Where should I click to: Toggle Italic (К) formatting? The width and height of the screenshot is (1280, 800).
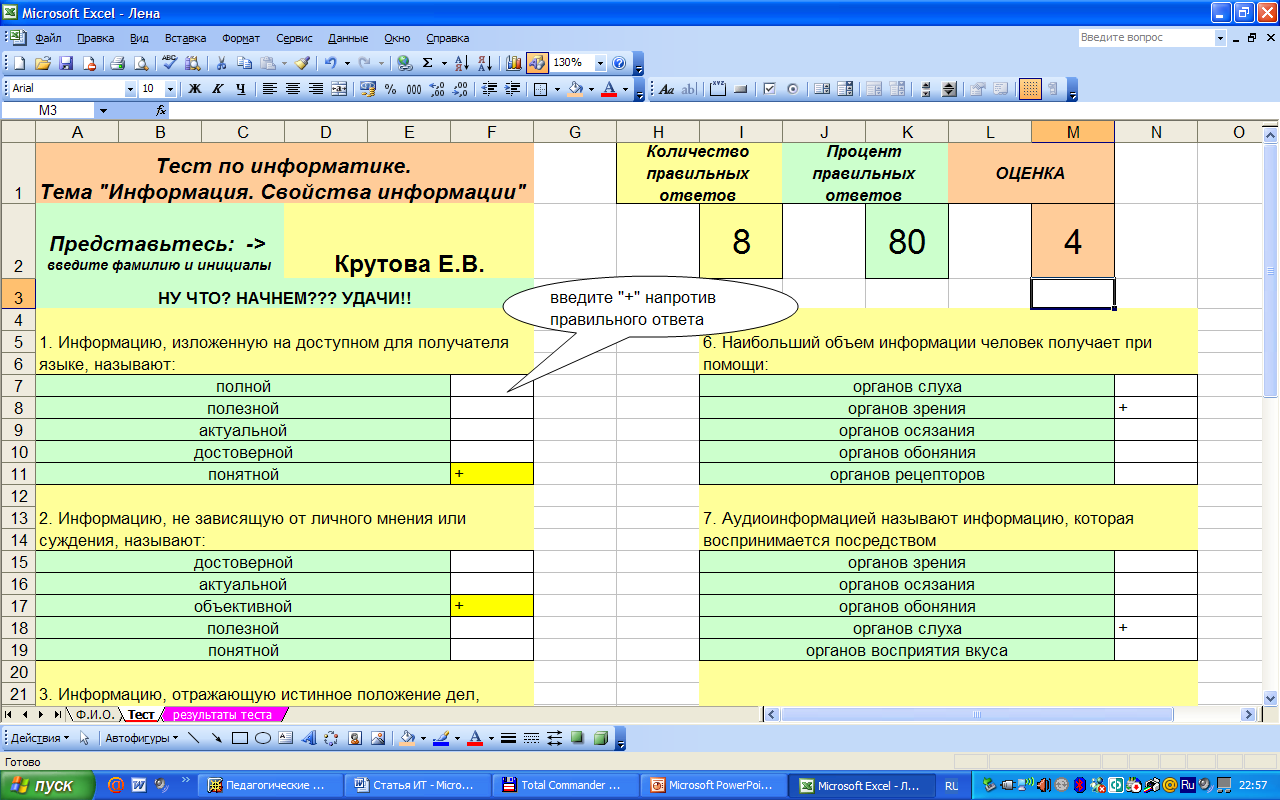[218, 89]
